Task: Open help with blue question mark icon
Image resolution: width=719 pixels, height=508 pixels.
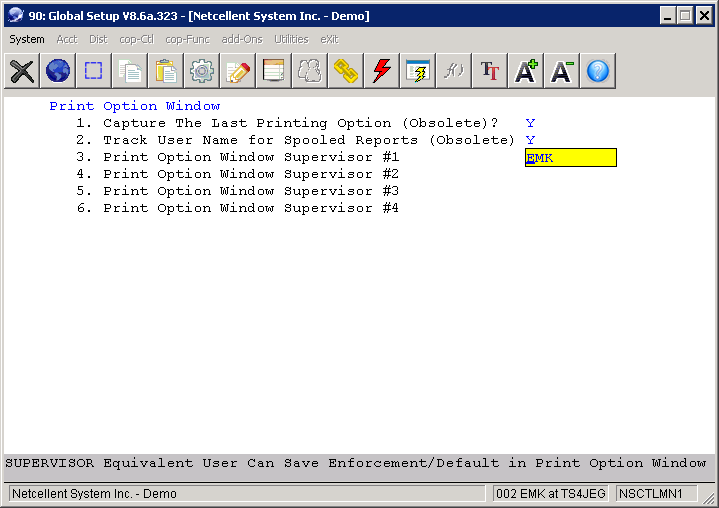Action: 598,71
